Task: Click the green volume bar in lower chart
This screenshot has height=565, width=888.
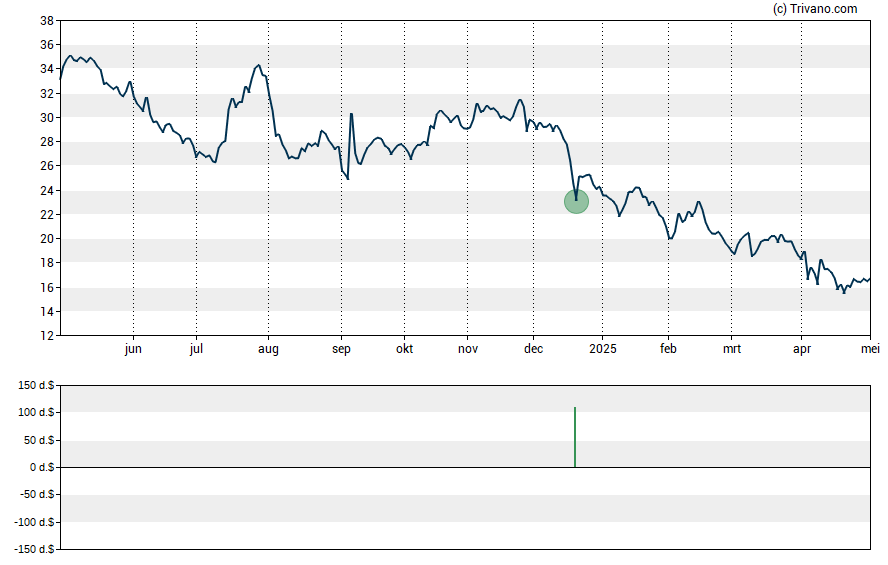Action: click(x=575, y=437)
